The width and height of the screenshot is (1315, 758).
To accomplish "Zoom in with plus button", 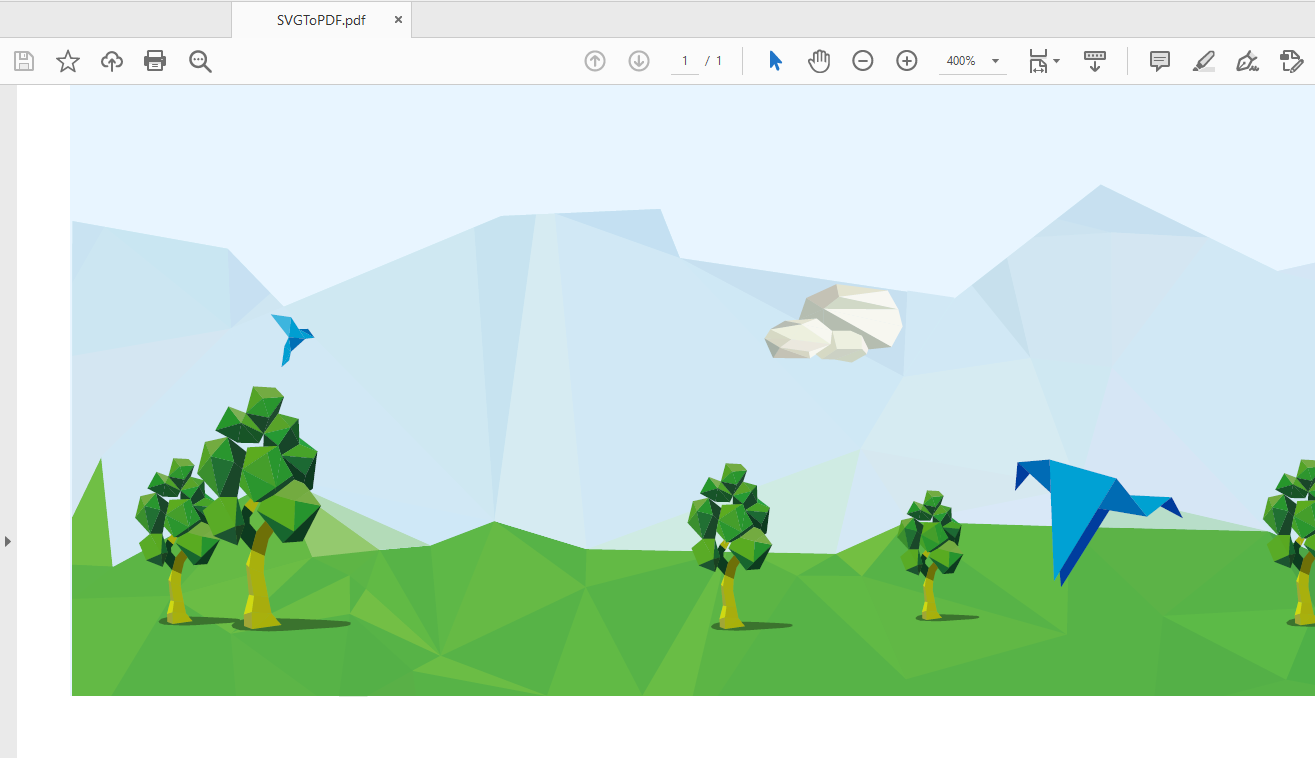I will [907, 61].
